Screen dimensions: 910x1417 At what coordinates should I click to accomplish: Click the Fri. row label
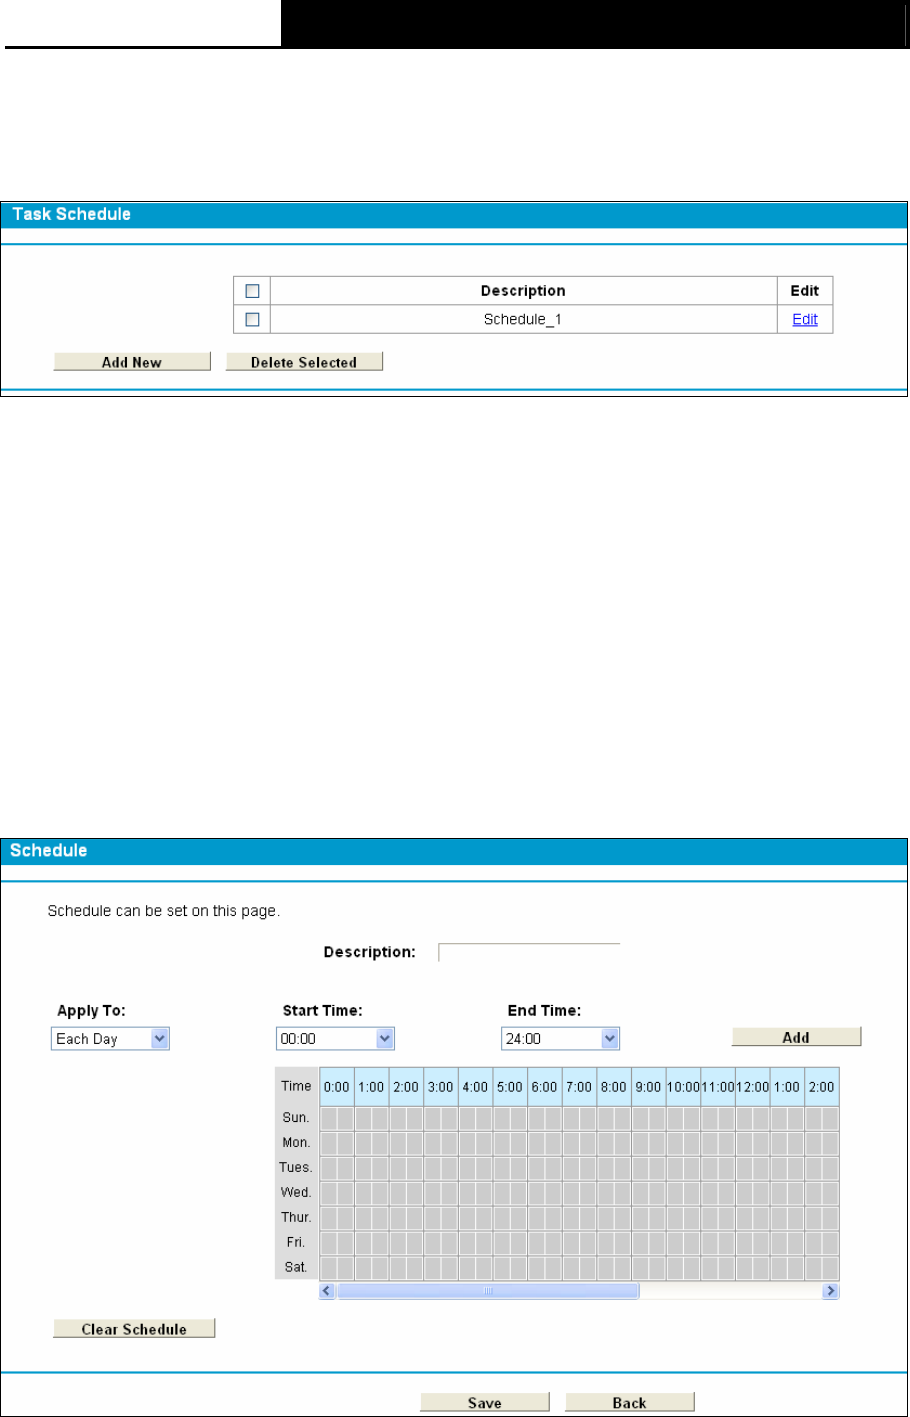[x=296, y=1242]
